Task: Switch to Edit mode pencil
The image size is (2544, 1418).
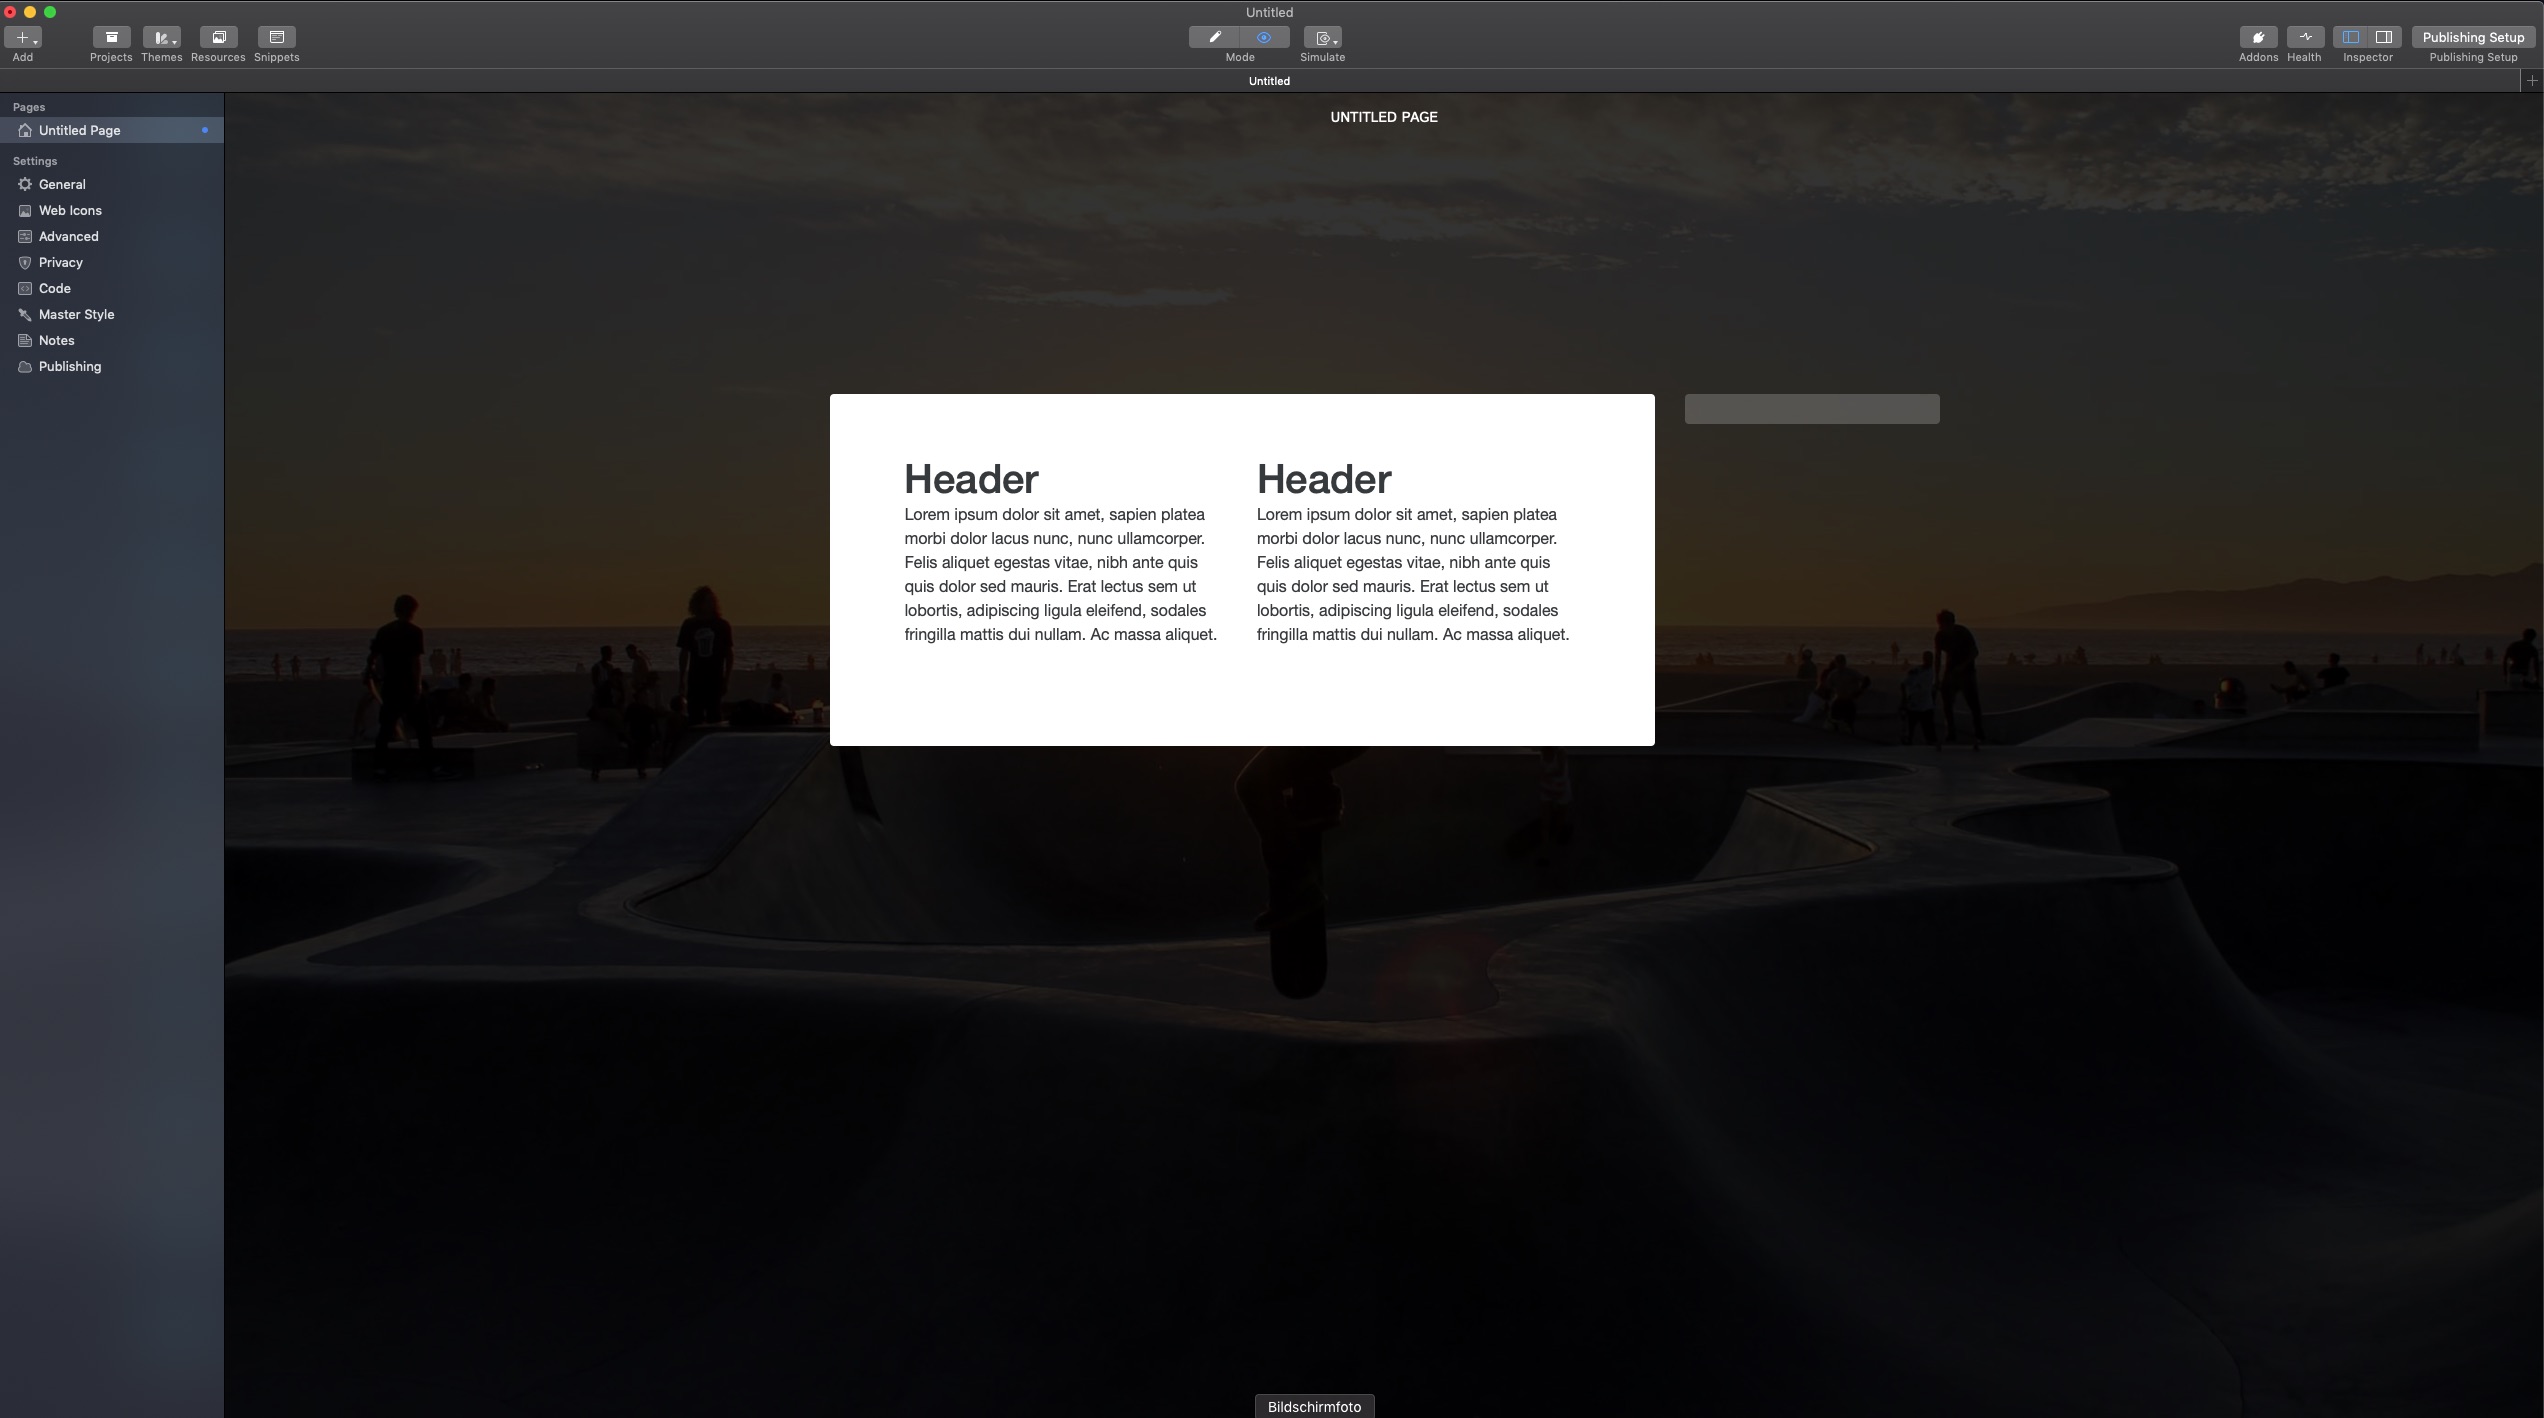Action: pos(1214,37)
